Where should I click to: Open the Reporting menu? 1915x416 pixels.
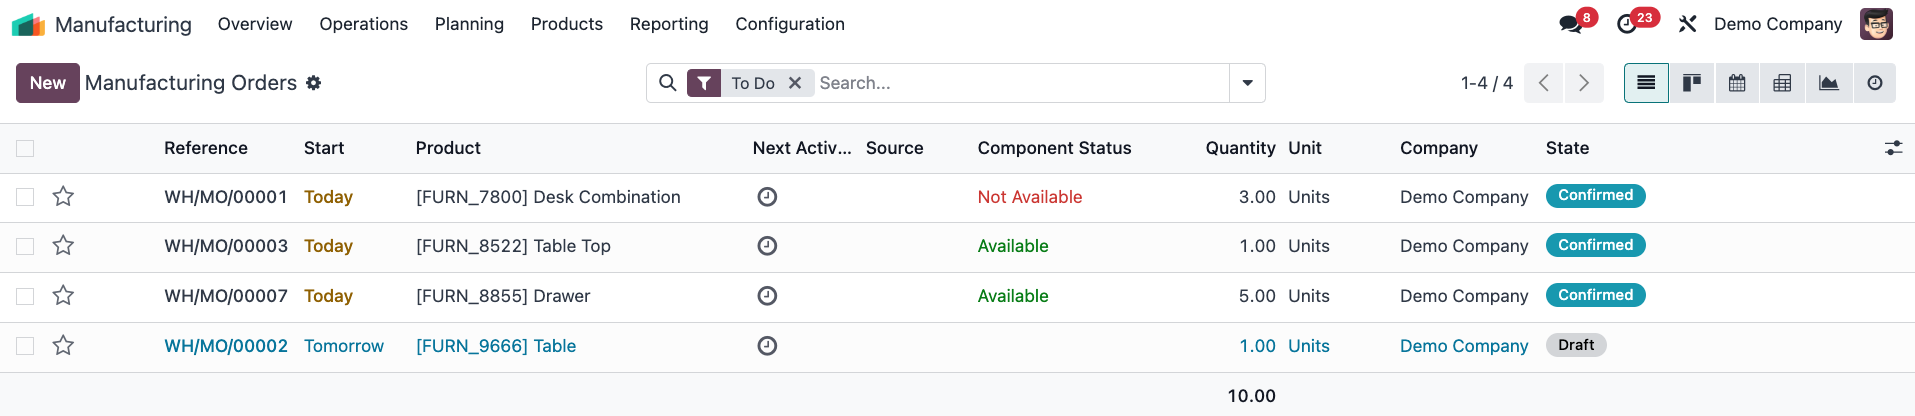click(x=669, y=24)
